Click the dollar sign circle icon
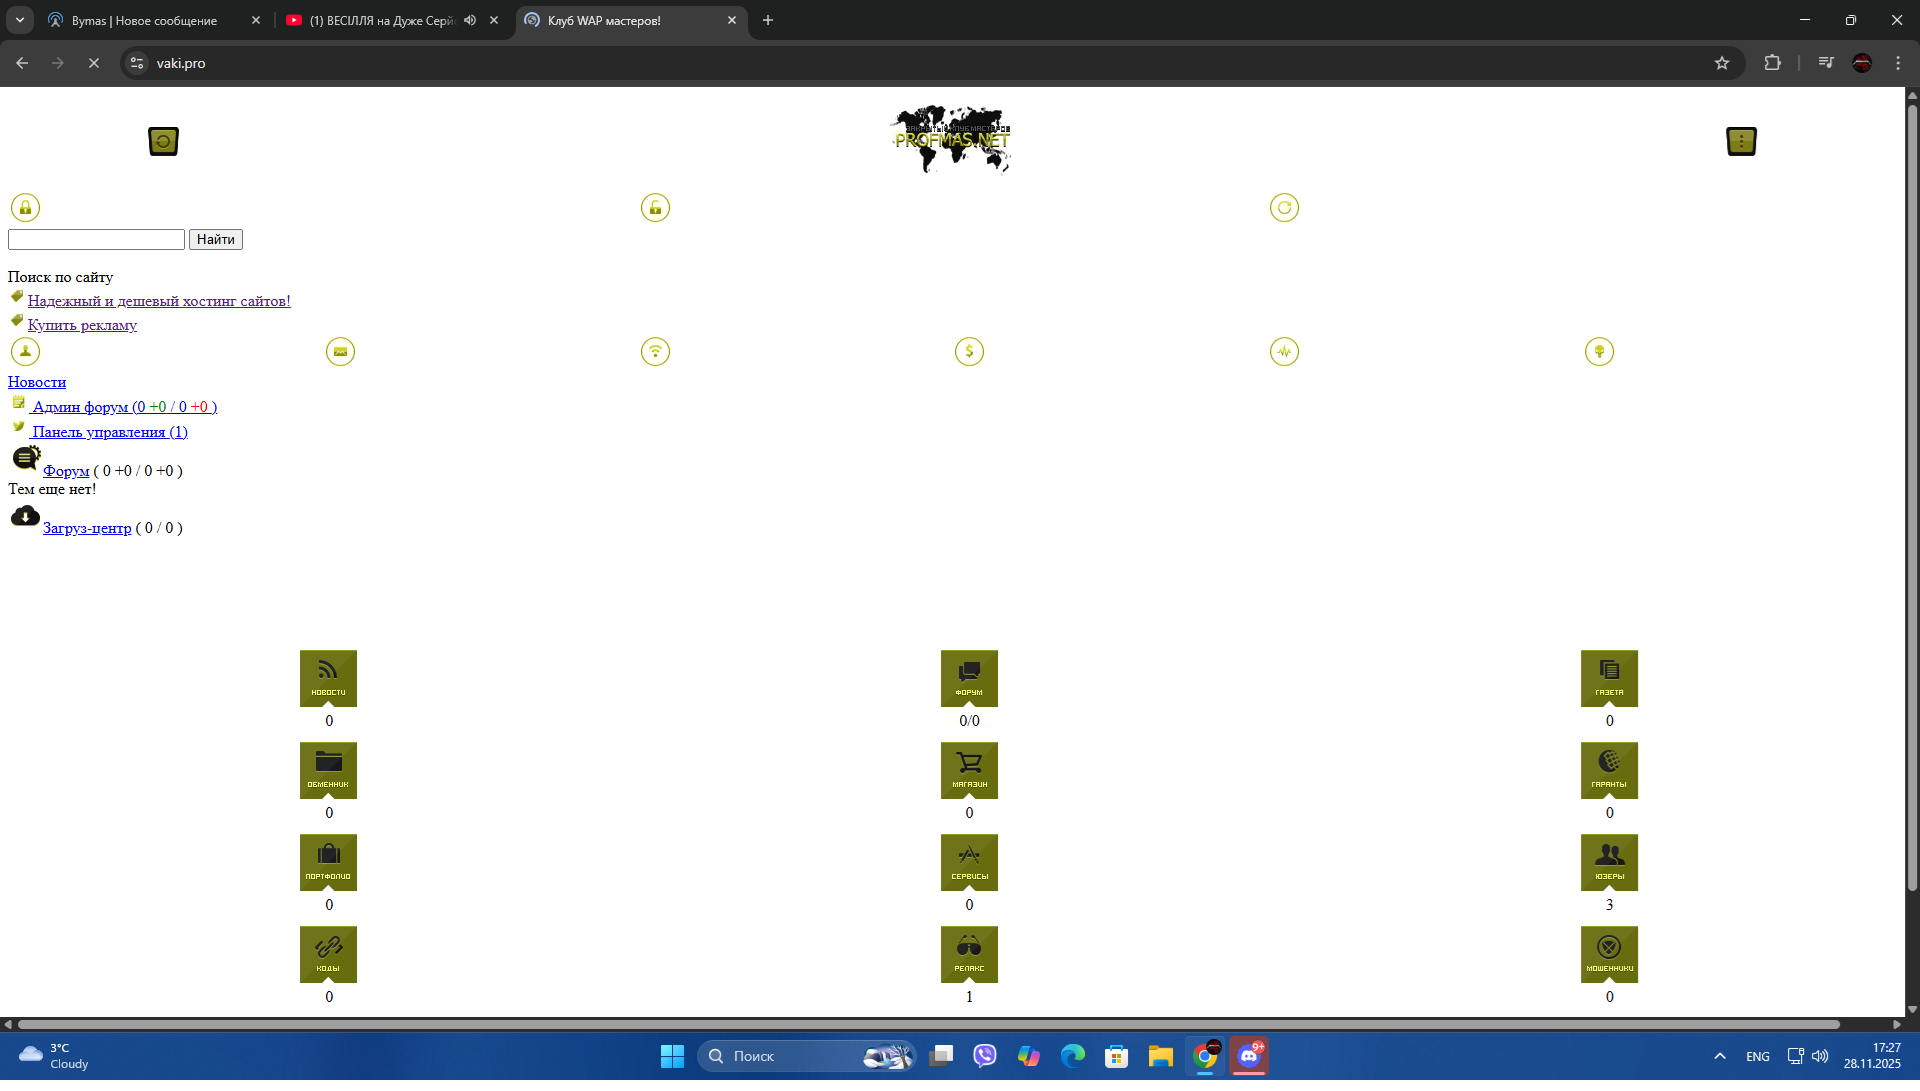 pyautogui.click(x=968, y=351)
